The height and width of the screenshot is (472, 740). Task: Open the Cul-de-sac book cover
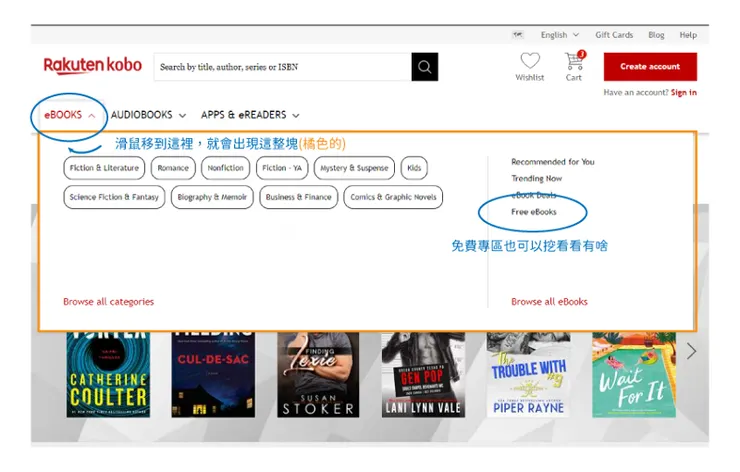[213, 375]
